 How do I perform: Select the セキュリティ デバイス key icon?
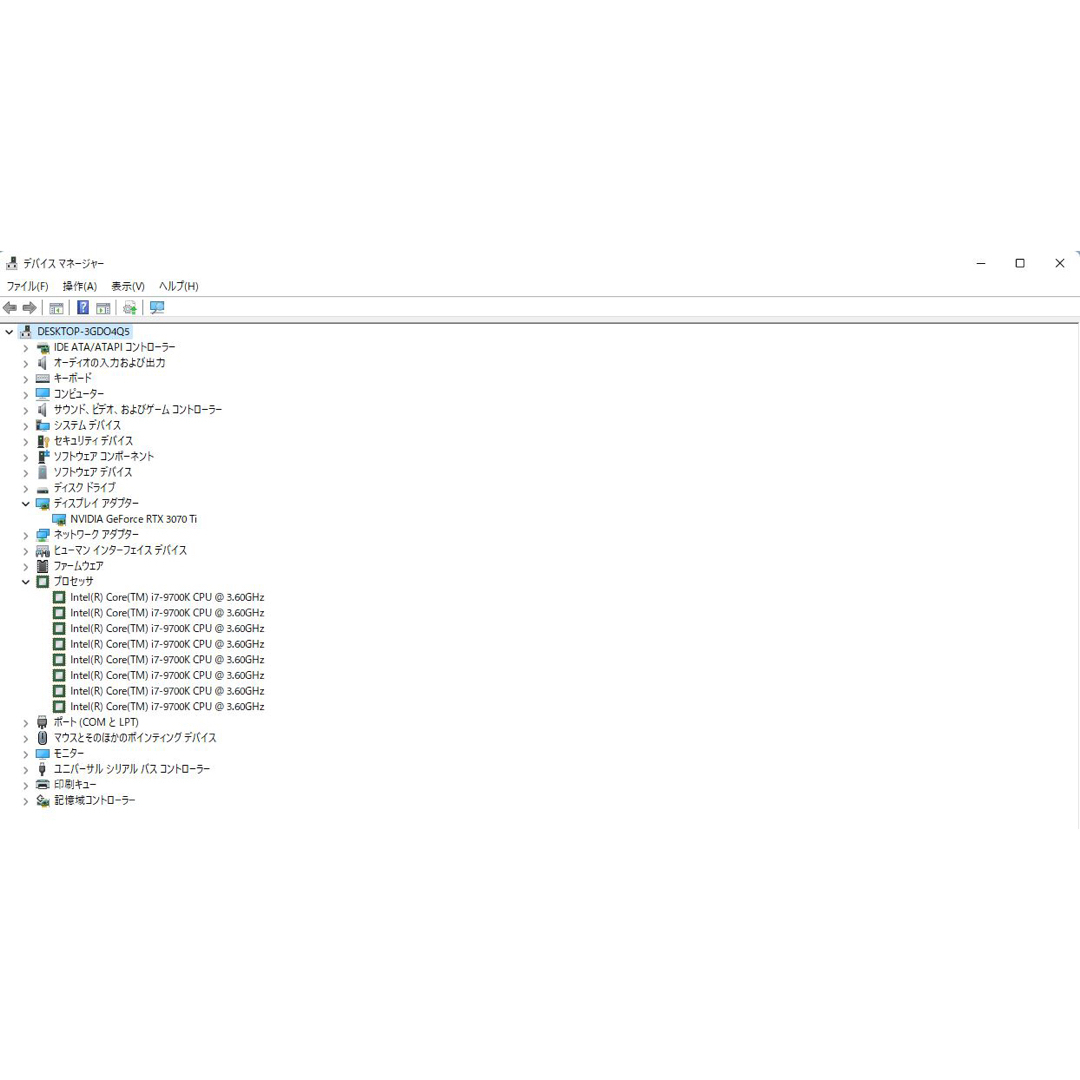pos(43,441)
